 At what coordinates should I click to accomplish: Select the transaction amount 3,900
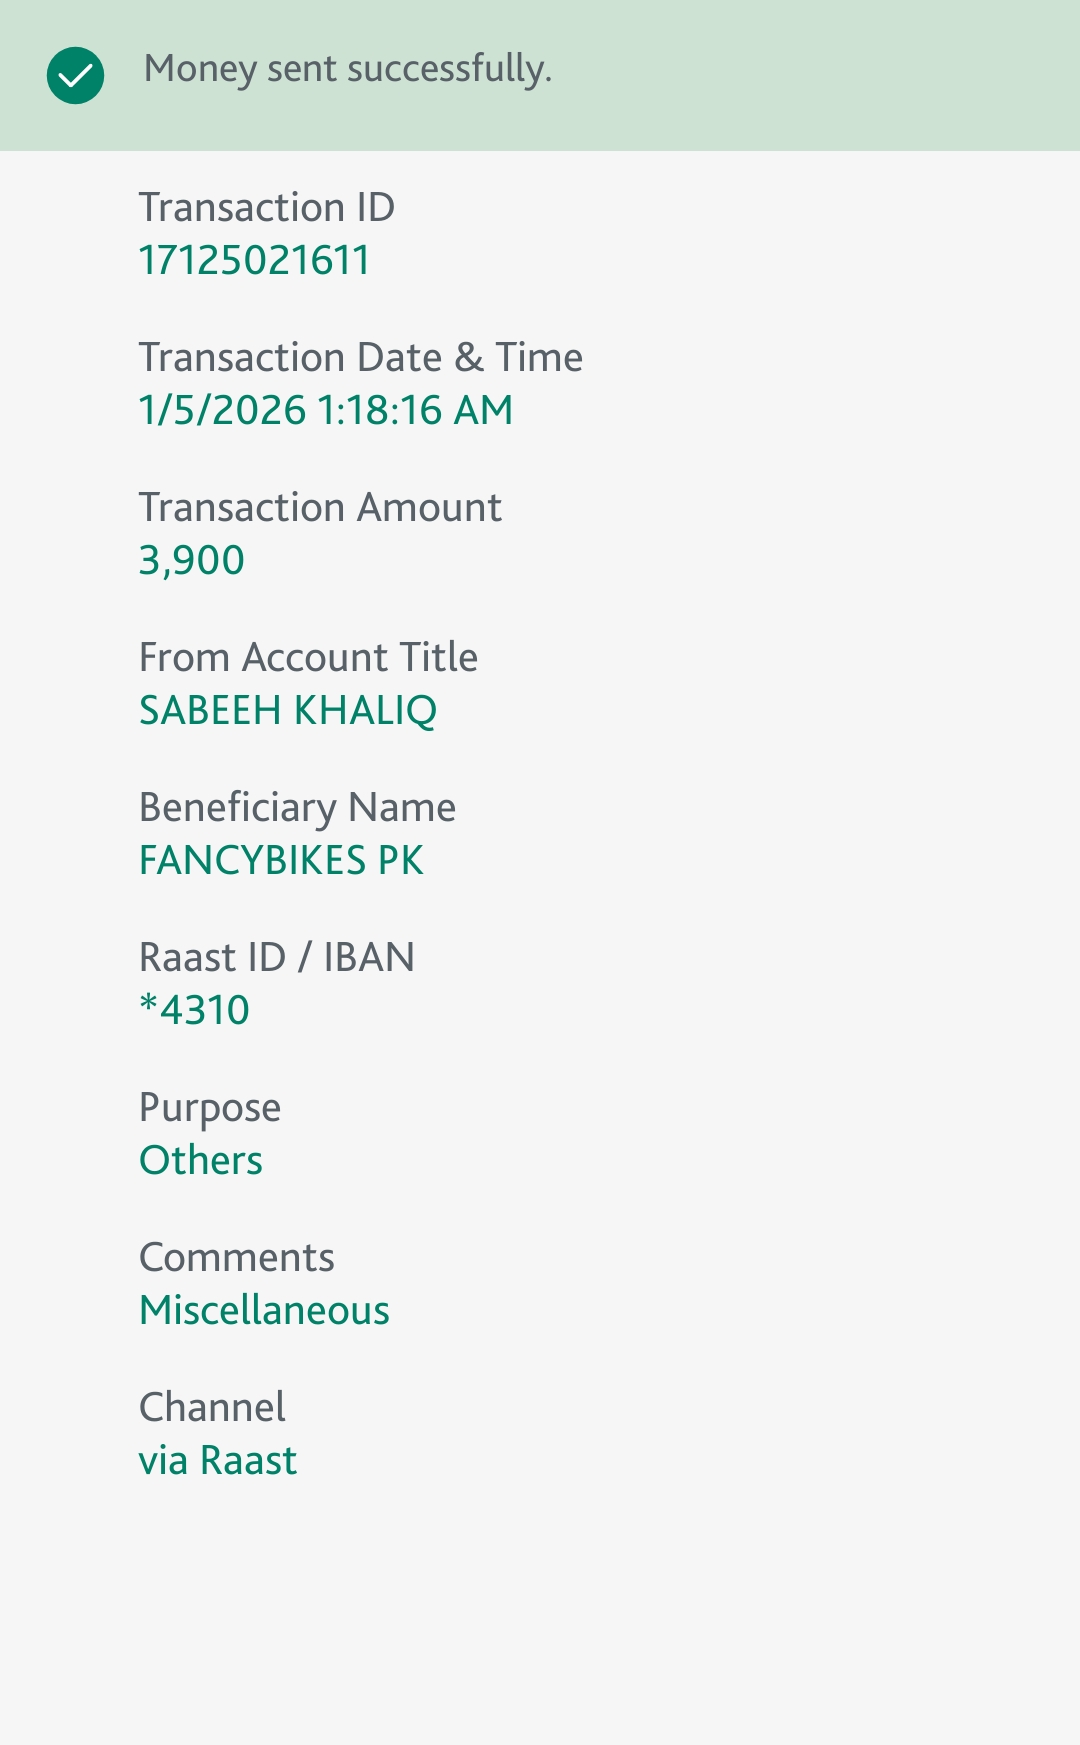(191, 560)
